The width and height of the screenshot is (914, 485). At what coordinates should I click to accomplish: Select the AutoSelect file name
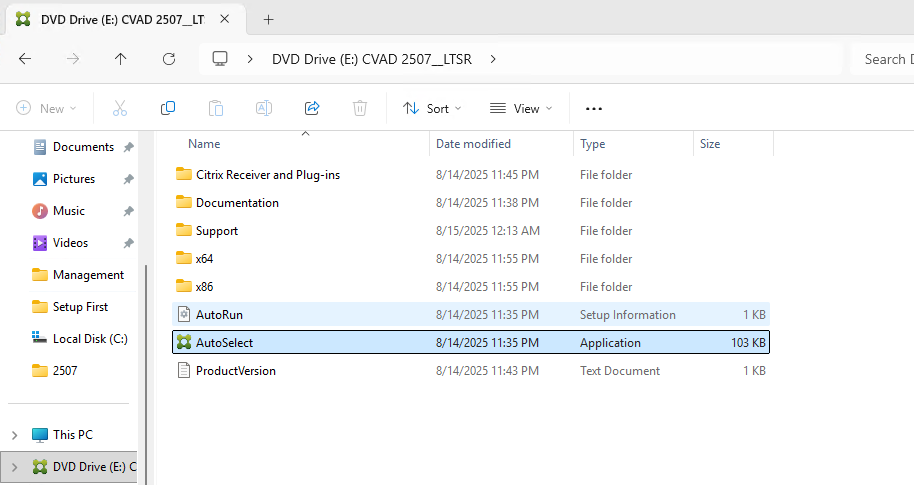coord(224,343)
